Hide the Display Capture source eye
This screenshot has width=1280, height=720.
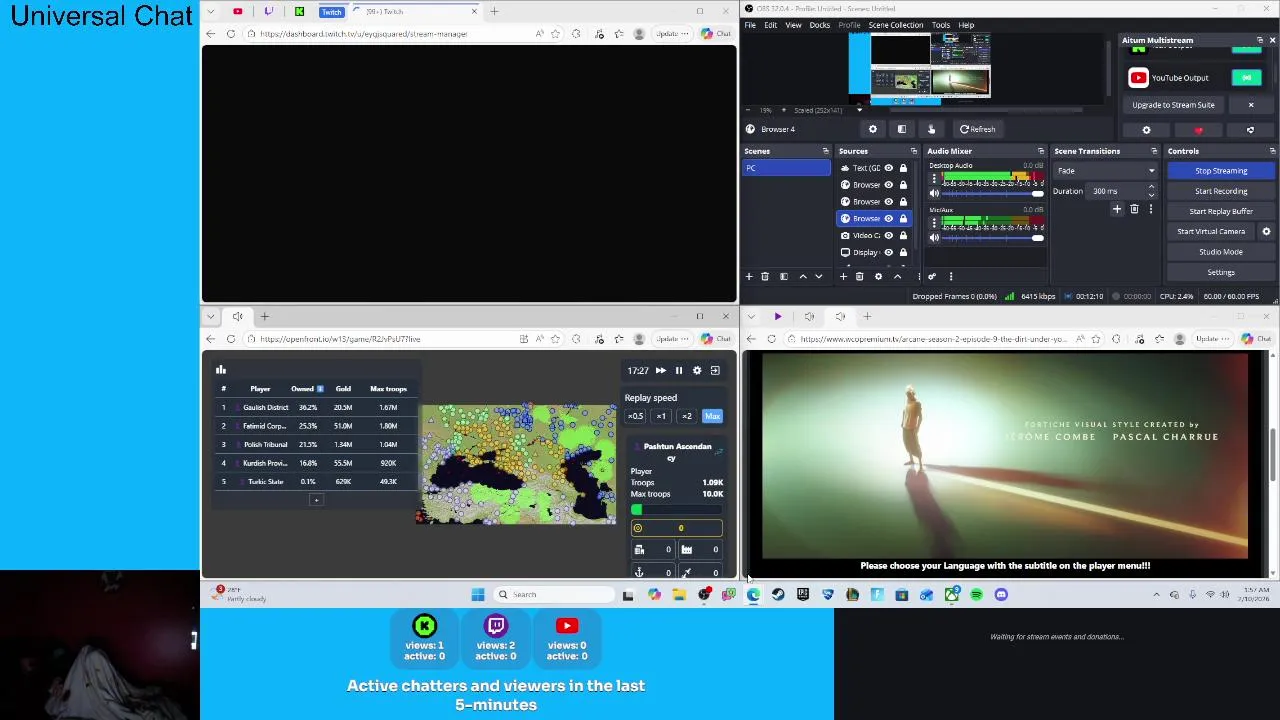click(x=888, y=252)
